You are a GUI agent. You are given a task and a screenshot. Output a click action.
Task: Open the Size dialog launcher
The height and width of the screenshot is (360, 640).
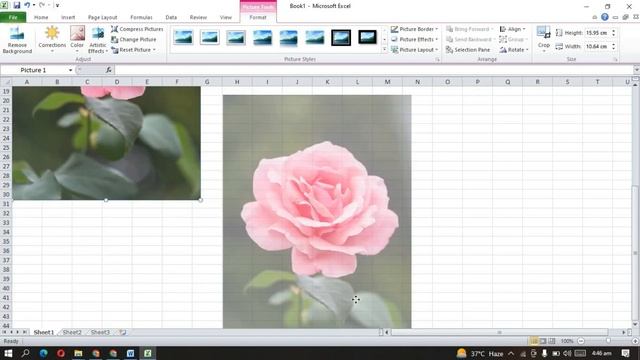[615, 60]
